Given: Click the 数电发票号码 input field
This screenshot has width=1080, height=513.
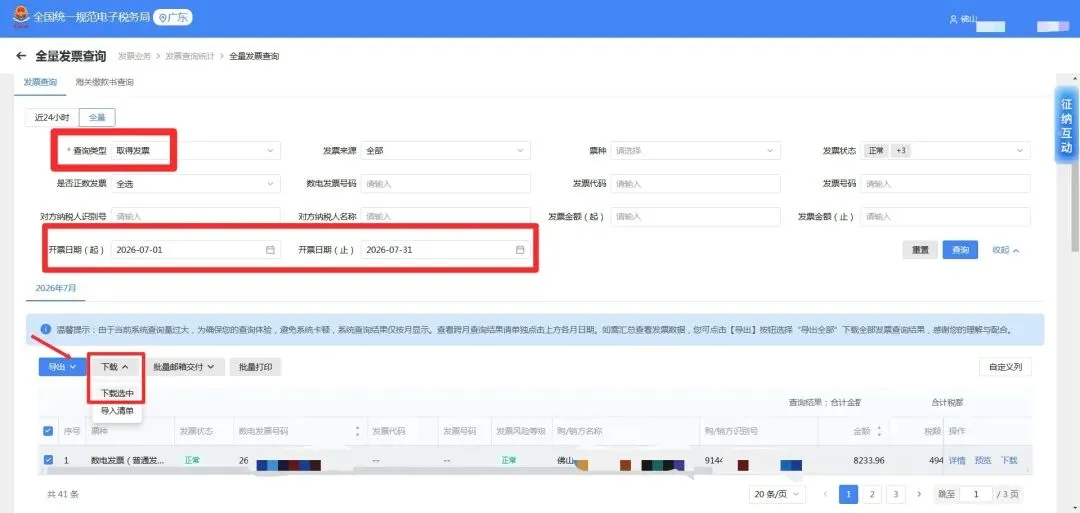Looking at the screenshot, I should (x=446, y=184).
